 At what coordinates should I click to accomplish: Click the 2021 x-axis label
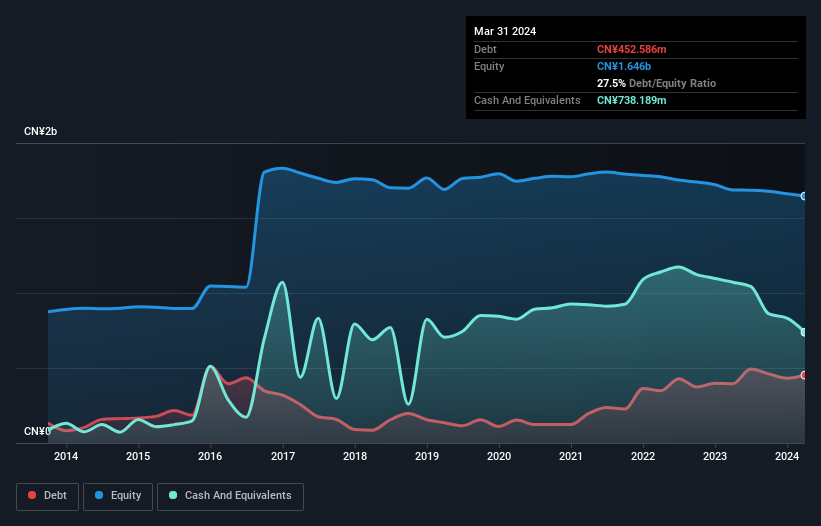tap(571, 456)
